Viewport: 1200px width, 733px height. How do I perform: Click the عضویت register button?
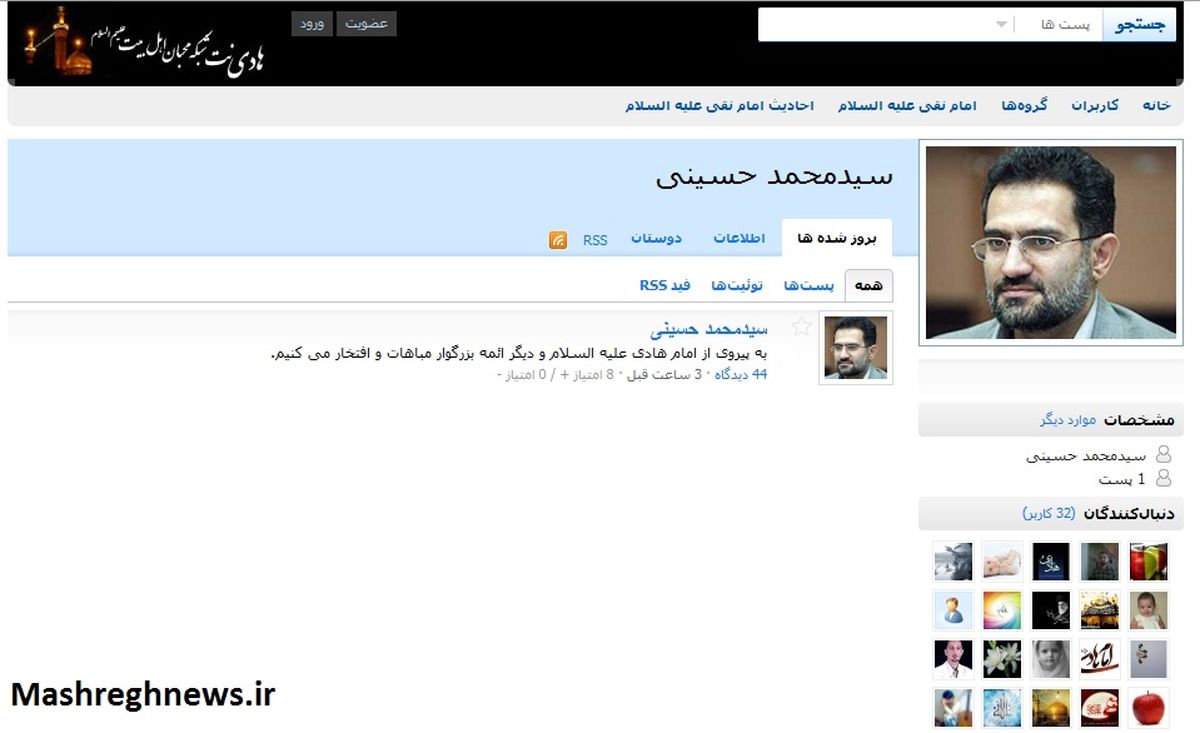point(366,24)
